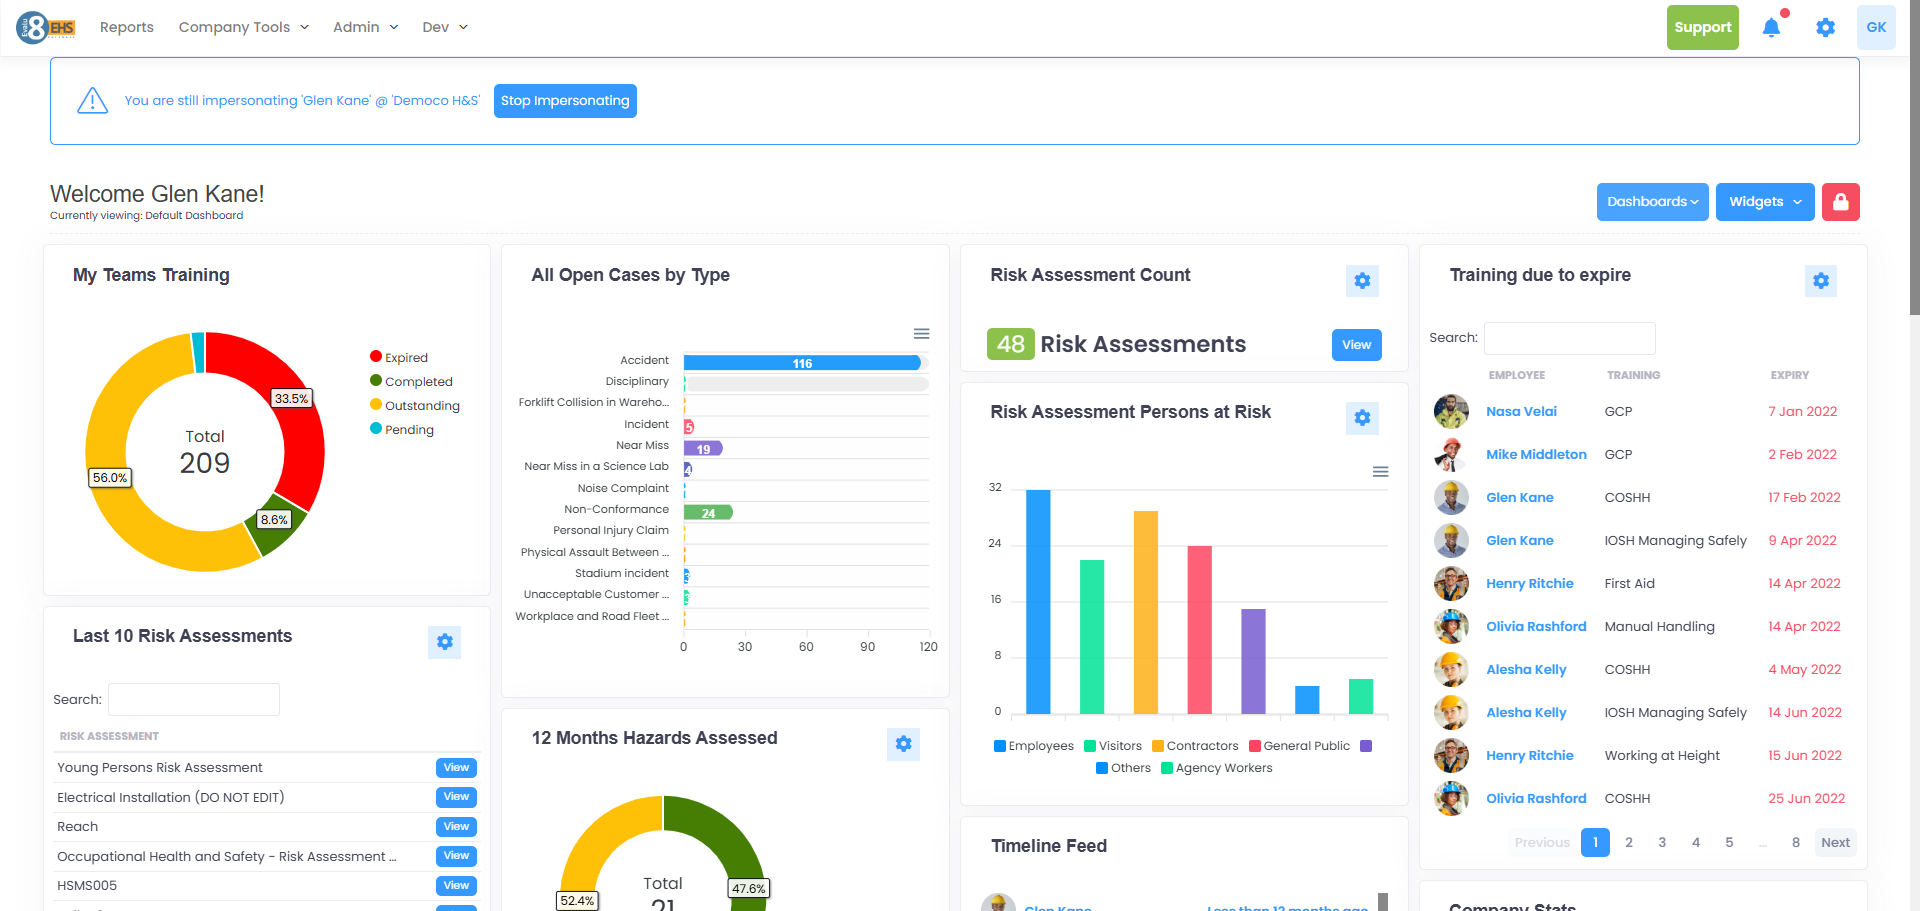Toggle Expired legend item in training chart
The width and height of the screenshot is (1920, 911).
pyautogui.click(x=399, y=357)
